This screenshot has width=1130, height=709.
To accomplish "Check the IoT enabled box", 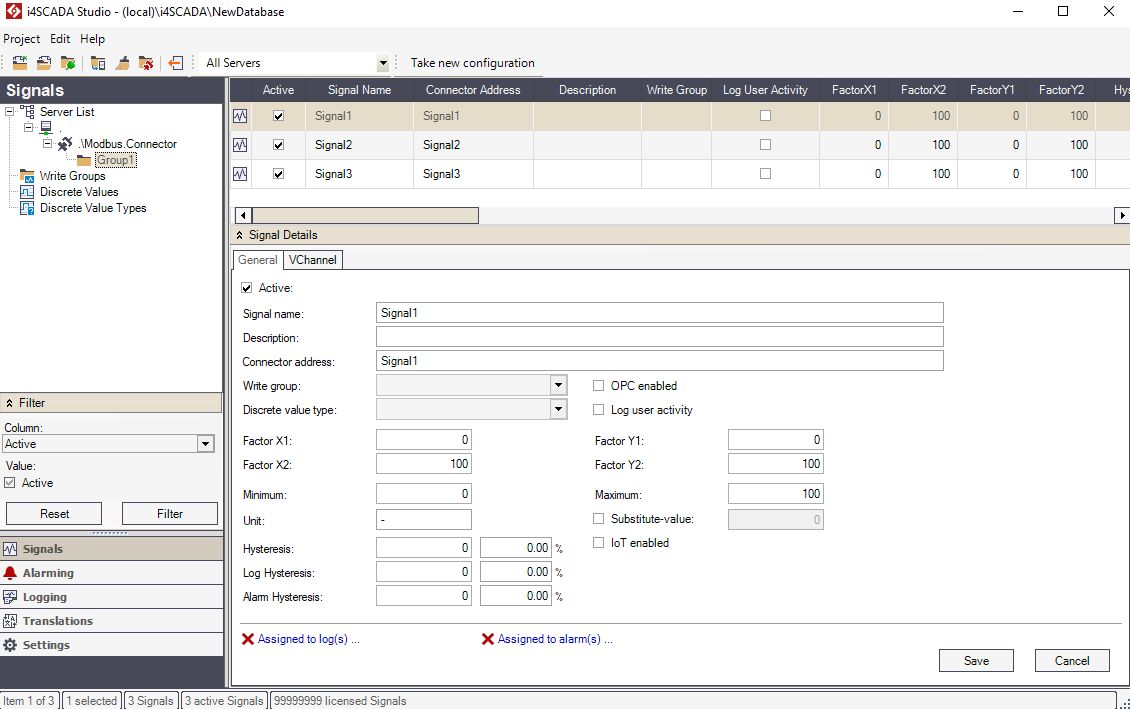I will point(598,543).
